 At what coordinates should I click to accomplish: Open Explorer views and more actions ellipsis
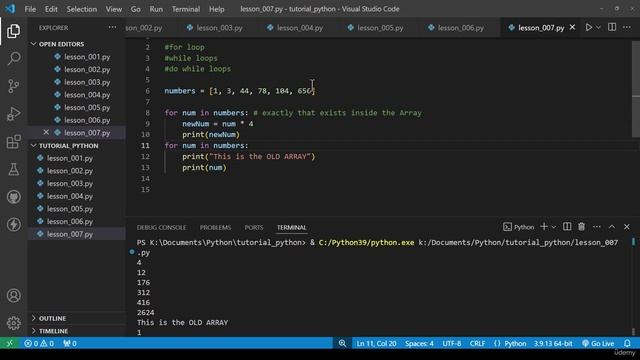click(112, 27)
